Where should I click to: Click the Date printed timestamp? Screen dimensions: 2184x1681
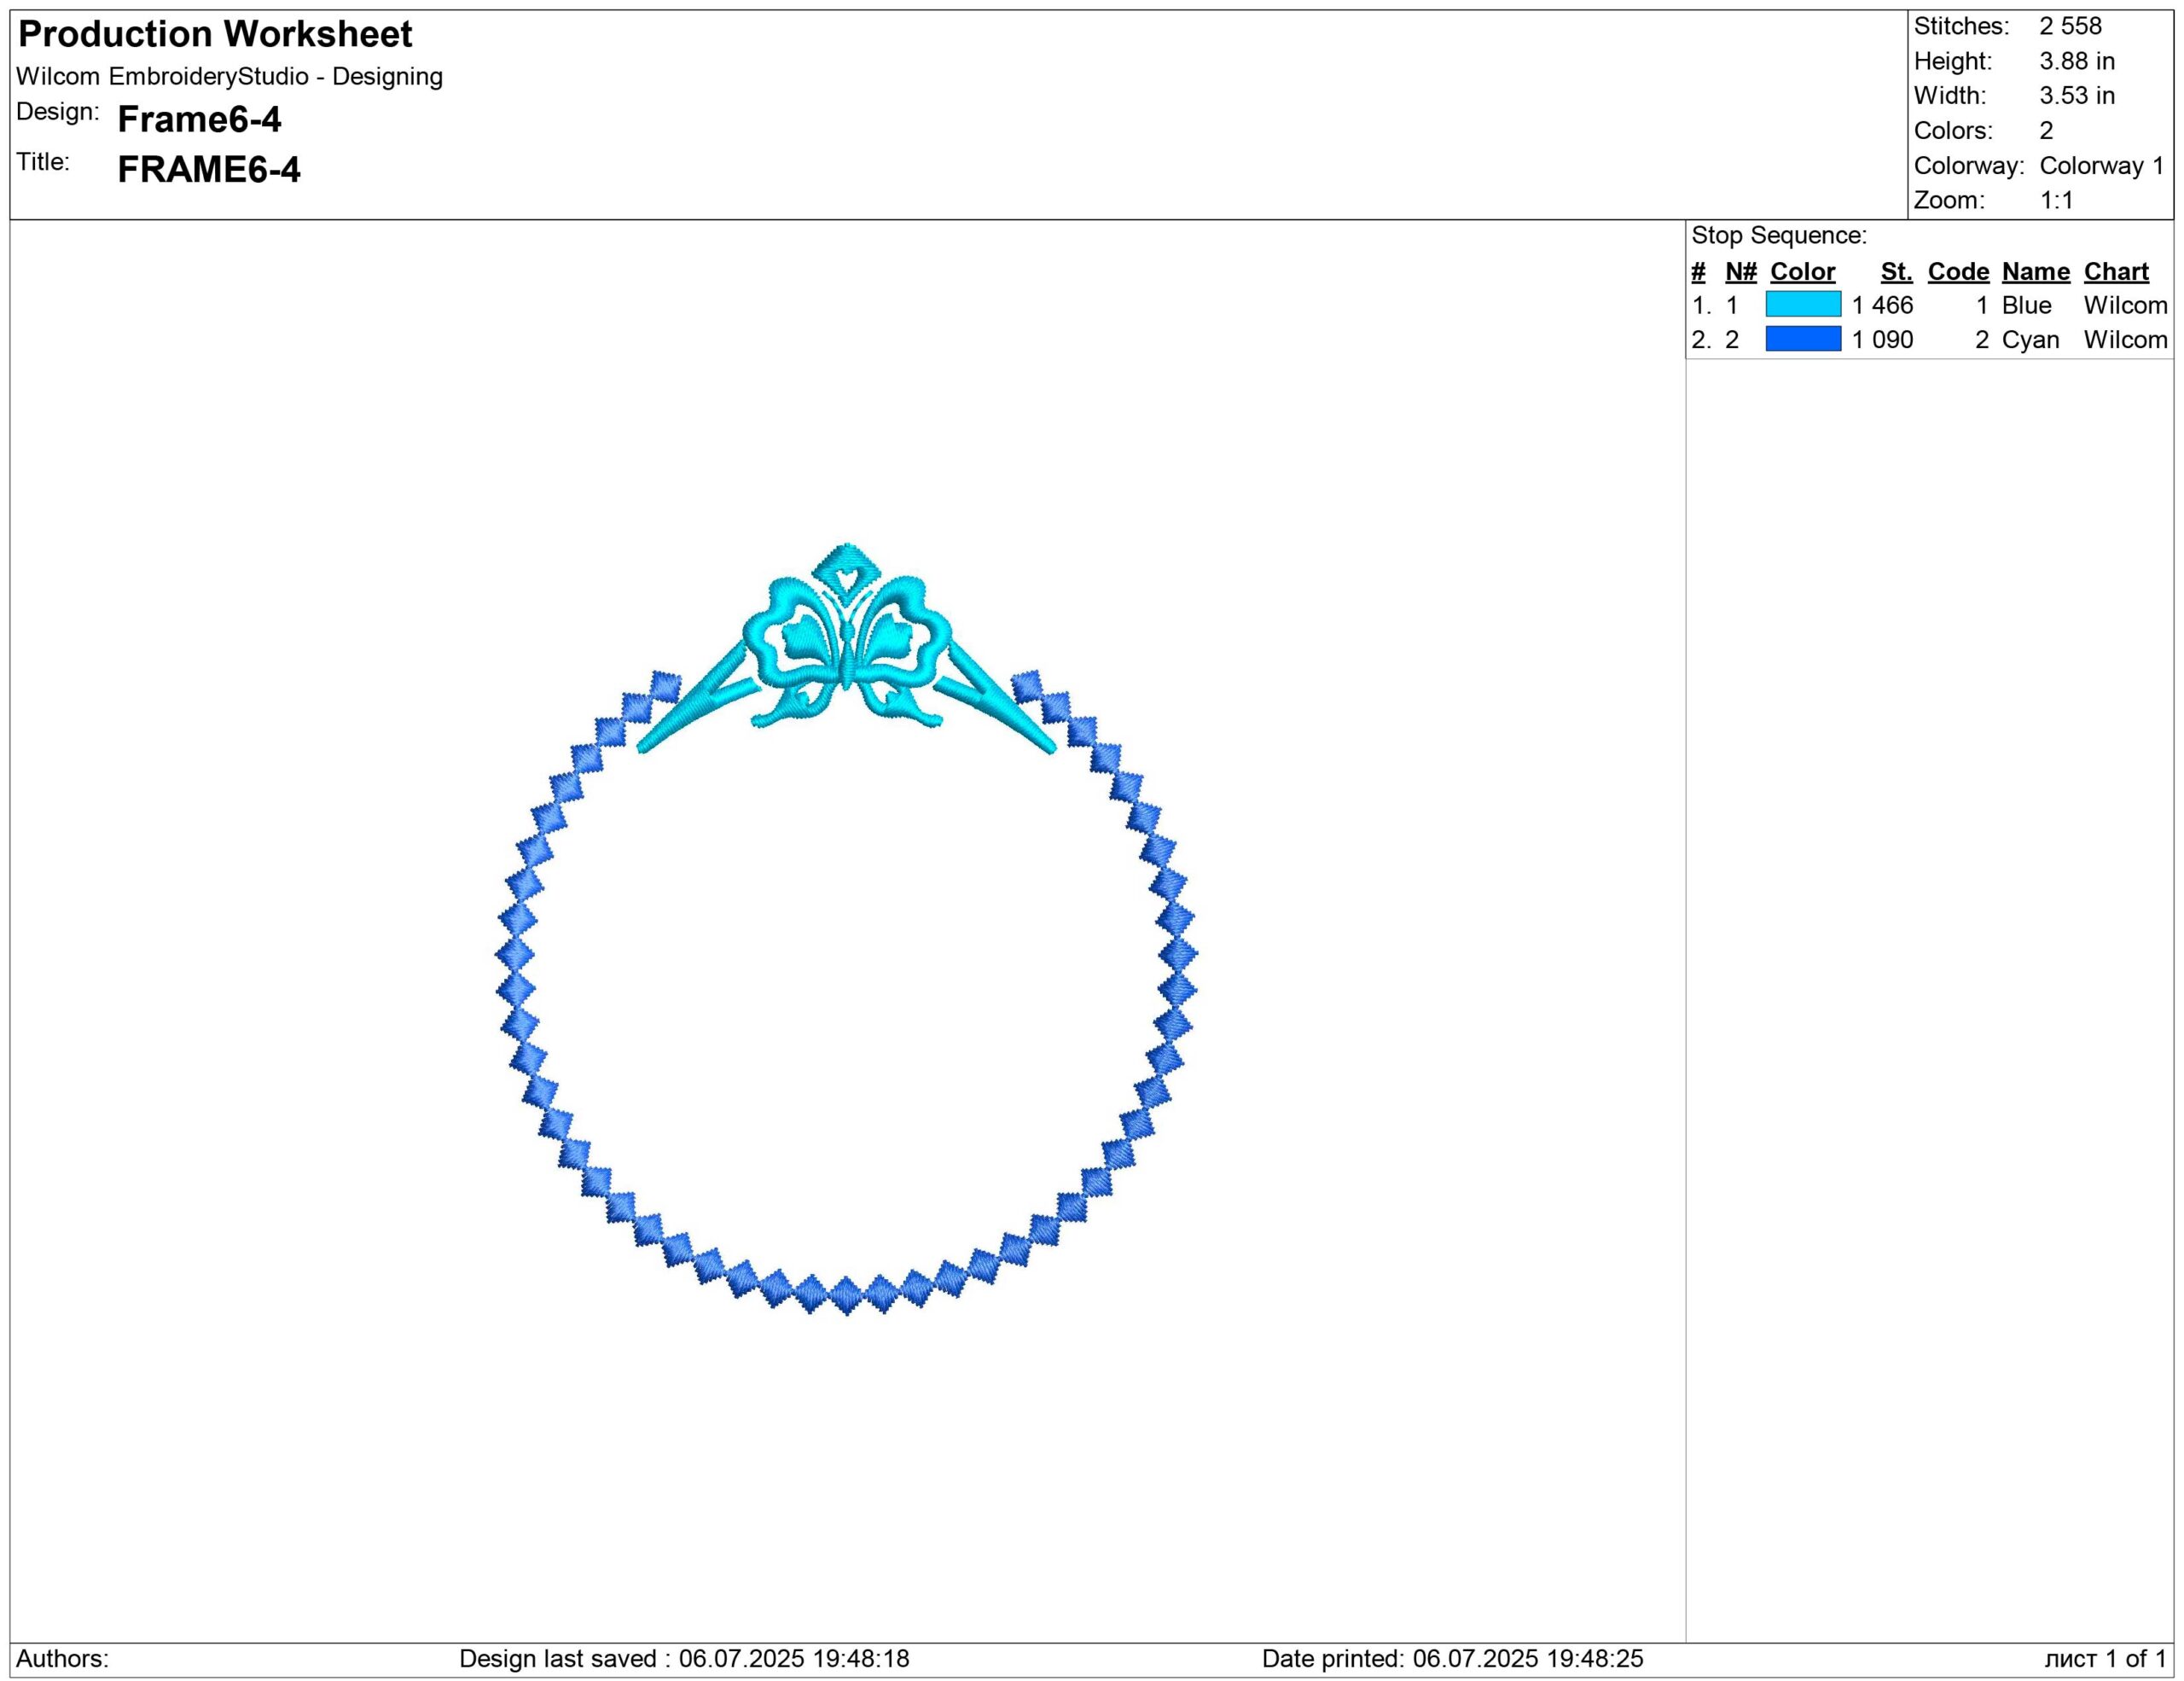point(1452,1658)
